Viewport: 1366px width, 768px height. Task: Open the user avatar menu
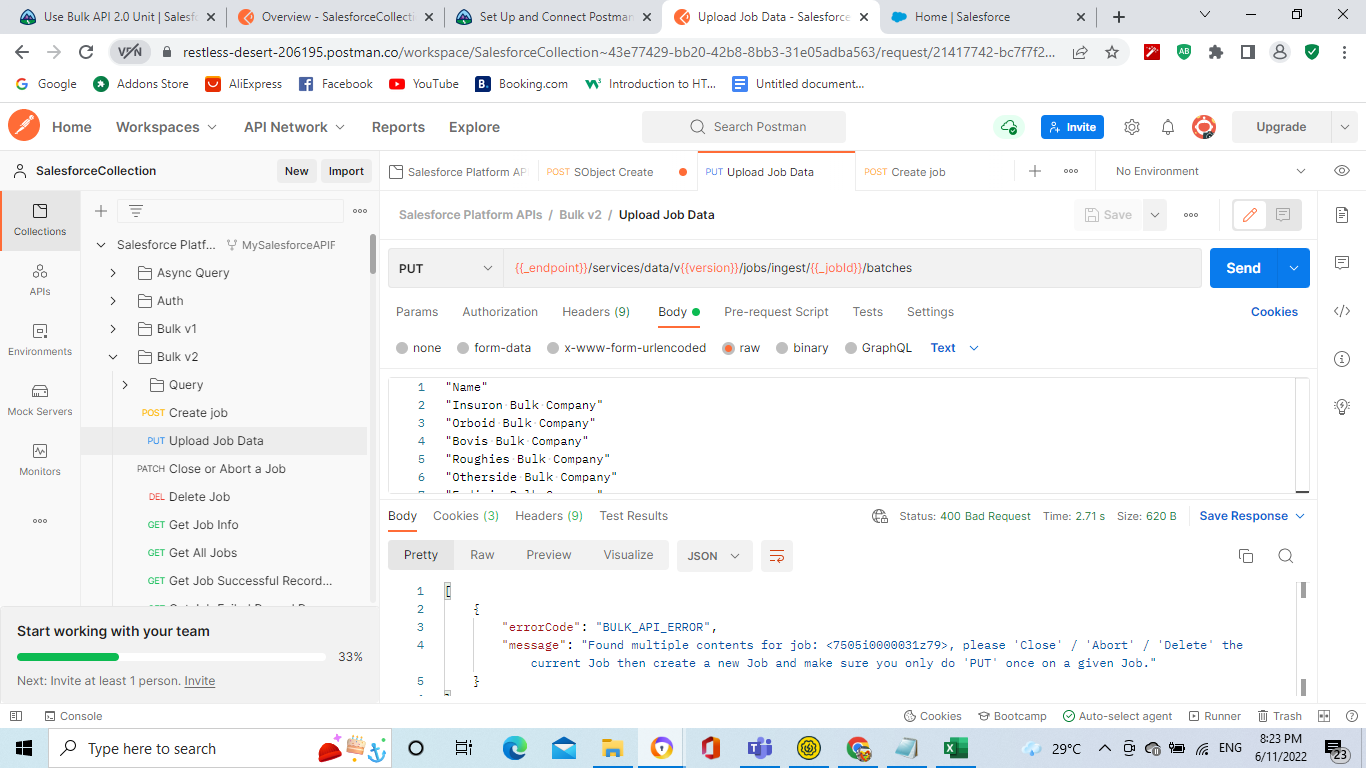[1204, 127]
